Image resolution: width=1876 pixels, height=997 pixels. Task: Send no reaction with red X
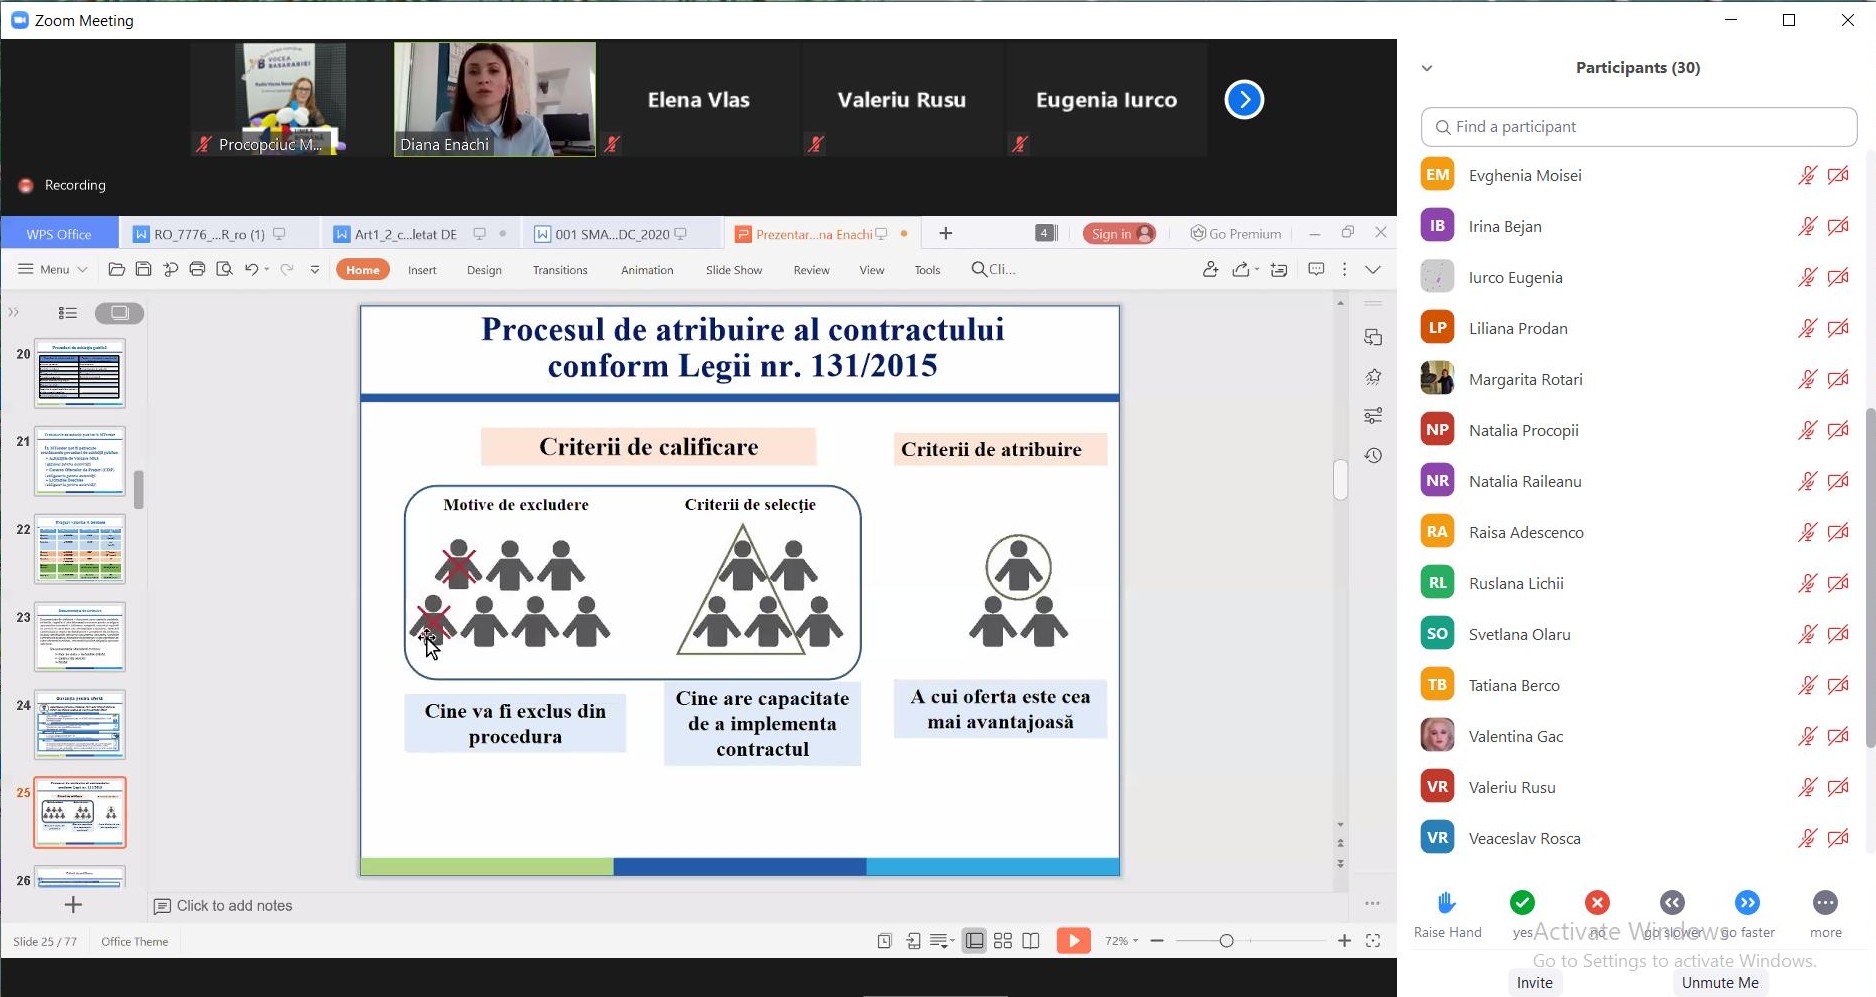(1598, 903)
